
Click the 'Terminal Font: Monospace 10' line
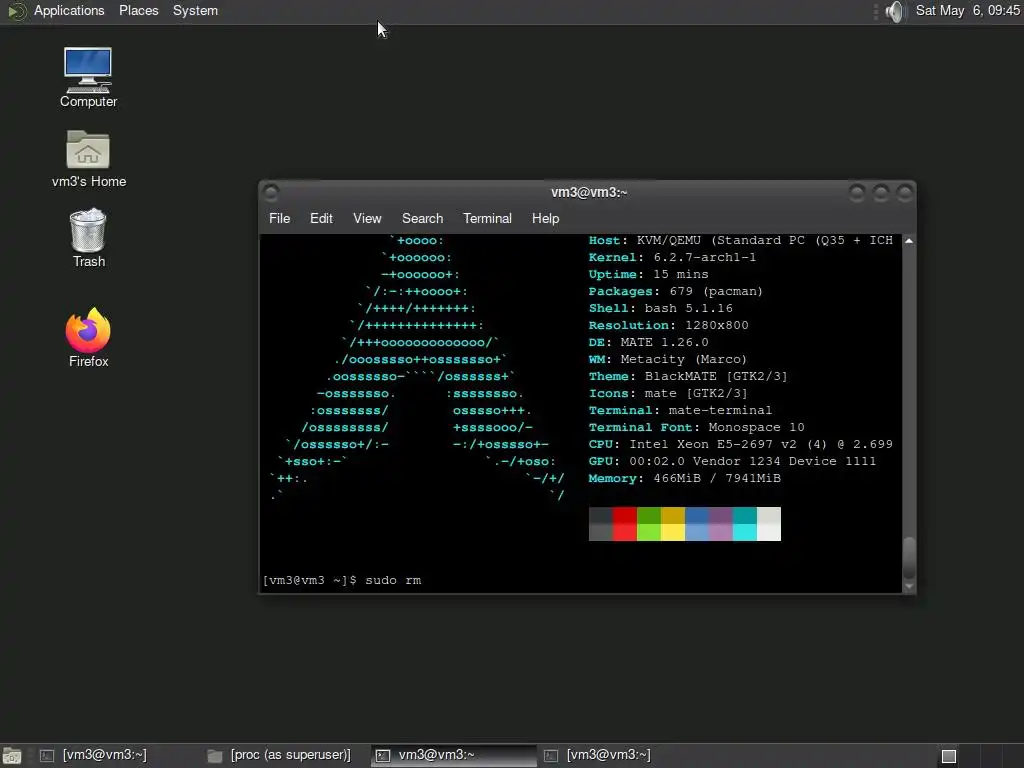pos(696,427)
